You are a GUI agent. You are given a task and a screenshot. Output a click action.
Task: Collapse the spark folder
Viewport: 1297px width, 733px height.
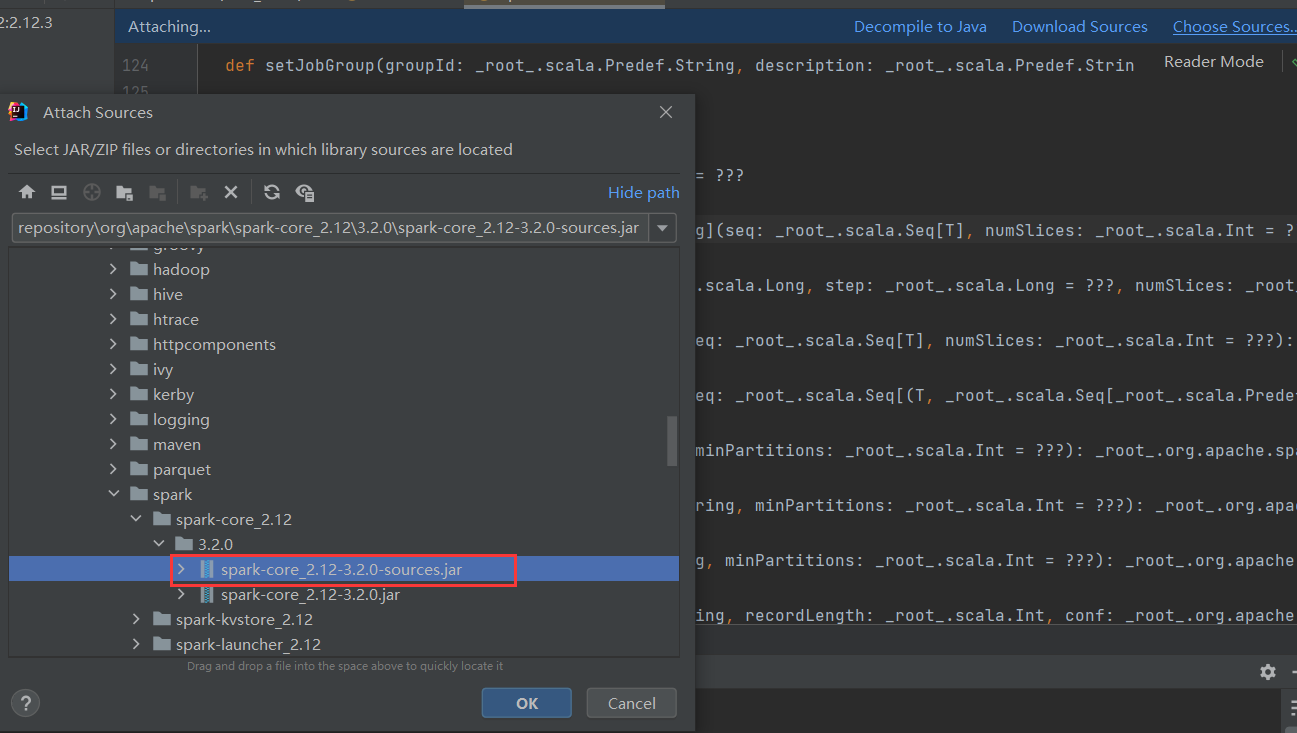click(113, 494)
